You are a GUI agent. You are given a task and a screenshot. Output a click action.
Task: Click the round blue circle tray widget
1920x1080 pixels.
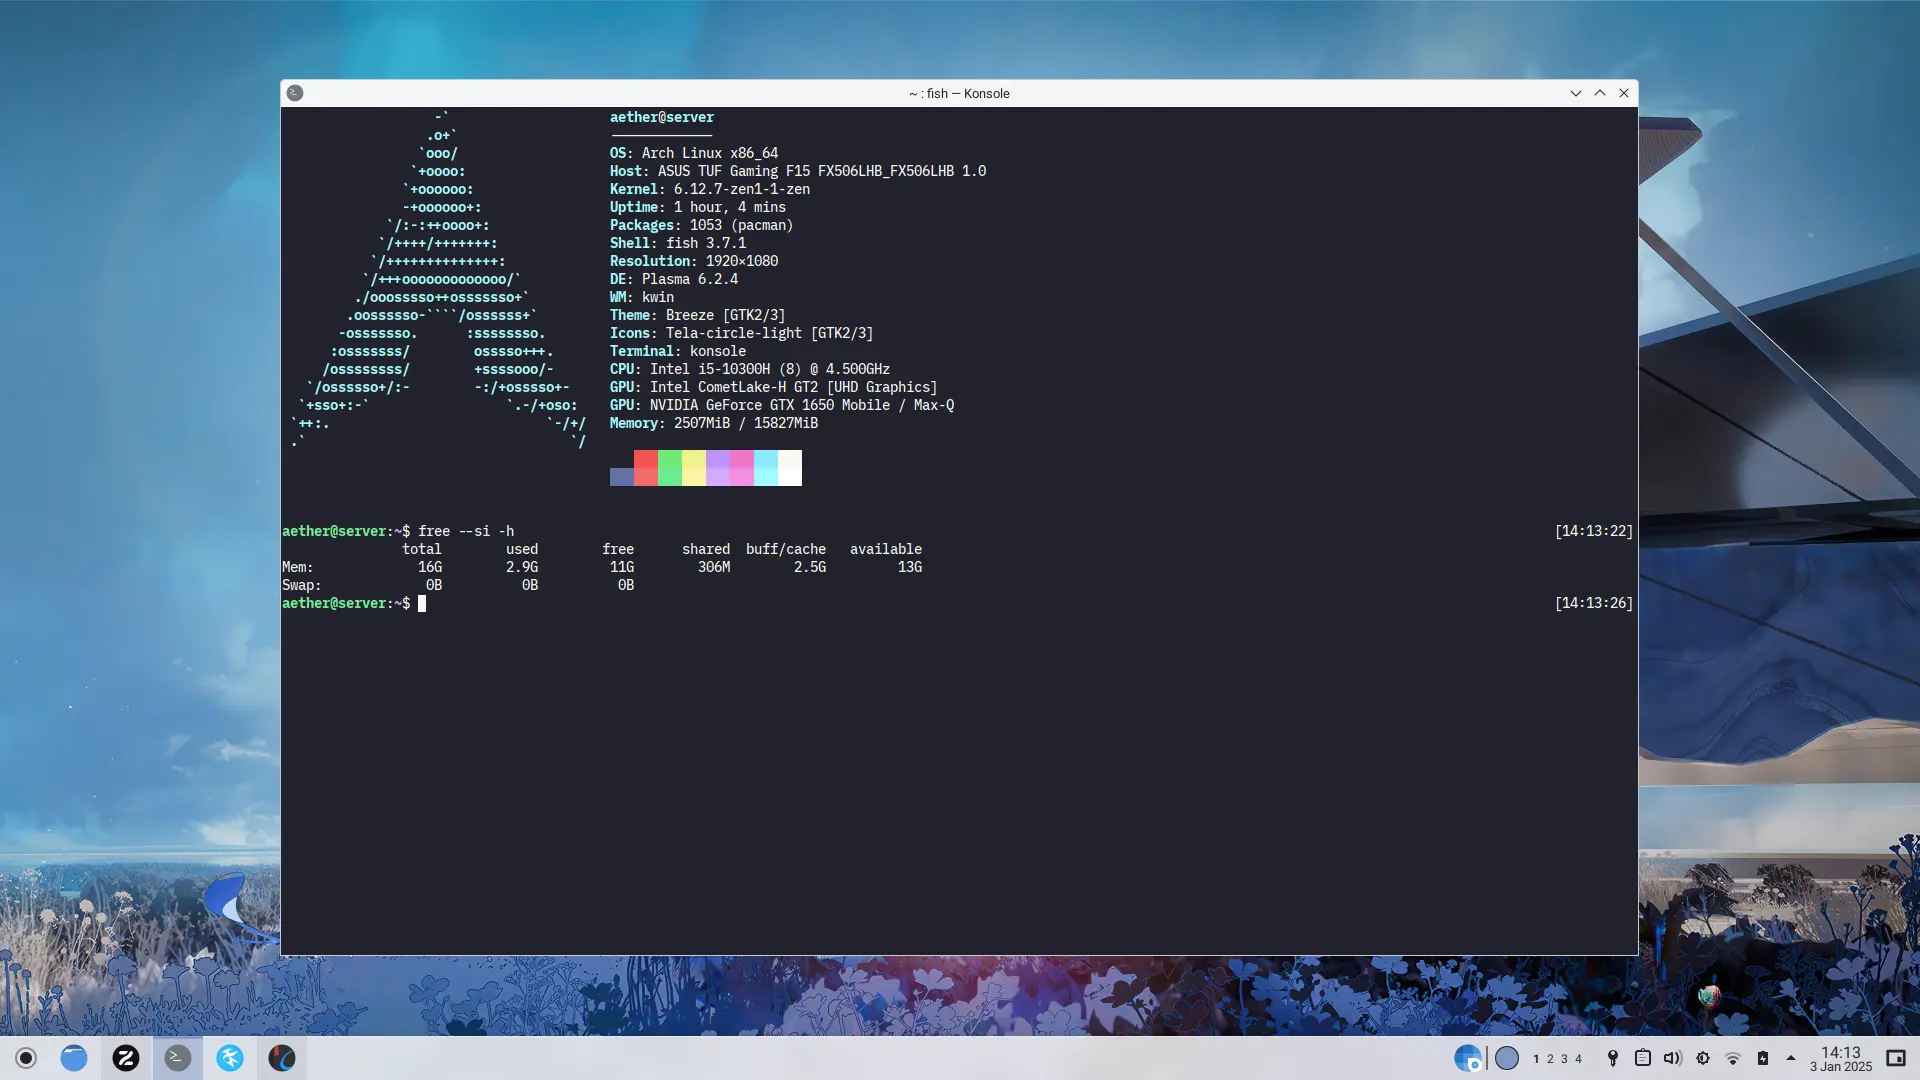tap(1507, 1058)
